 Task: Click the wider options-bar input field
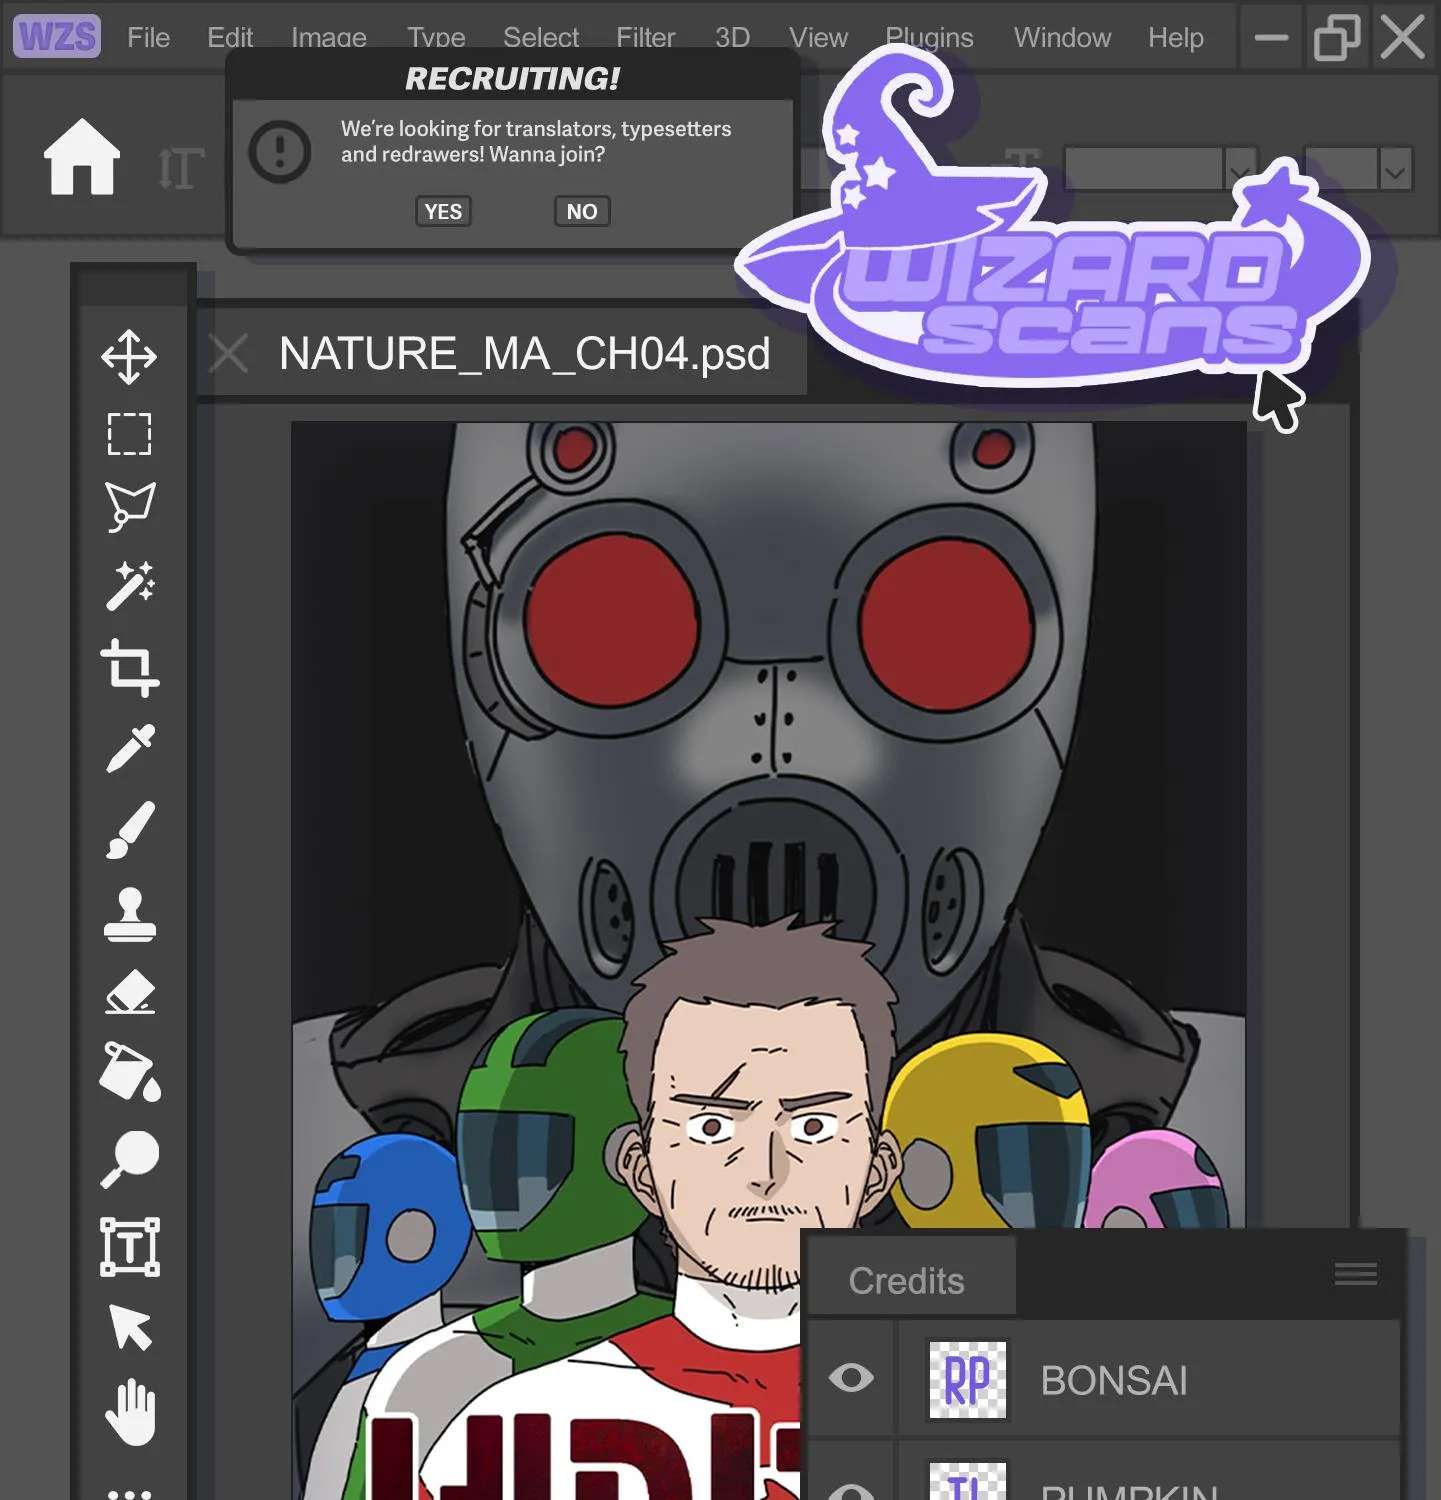coord(1144,169)
